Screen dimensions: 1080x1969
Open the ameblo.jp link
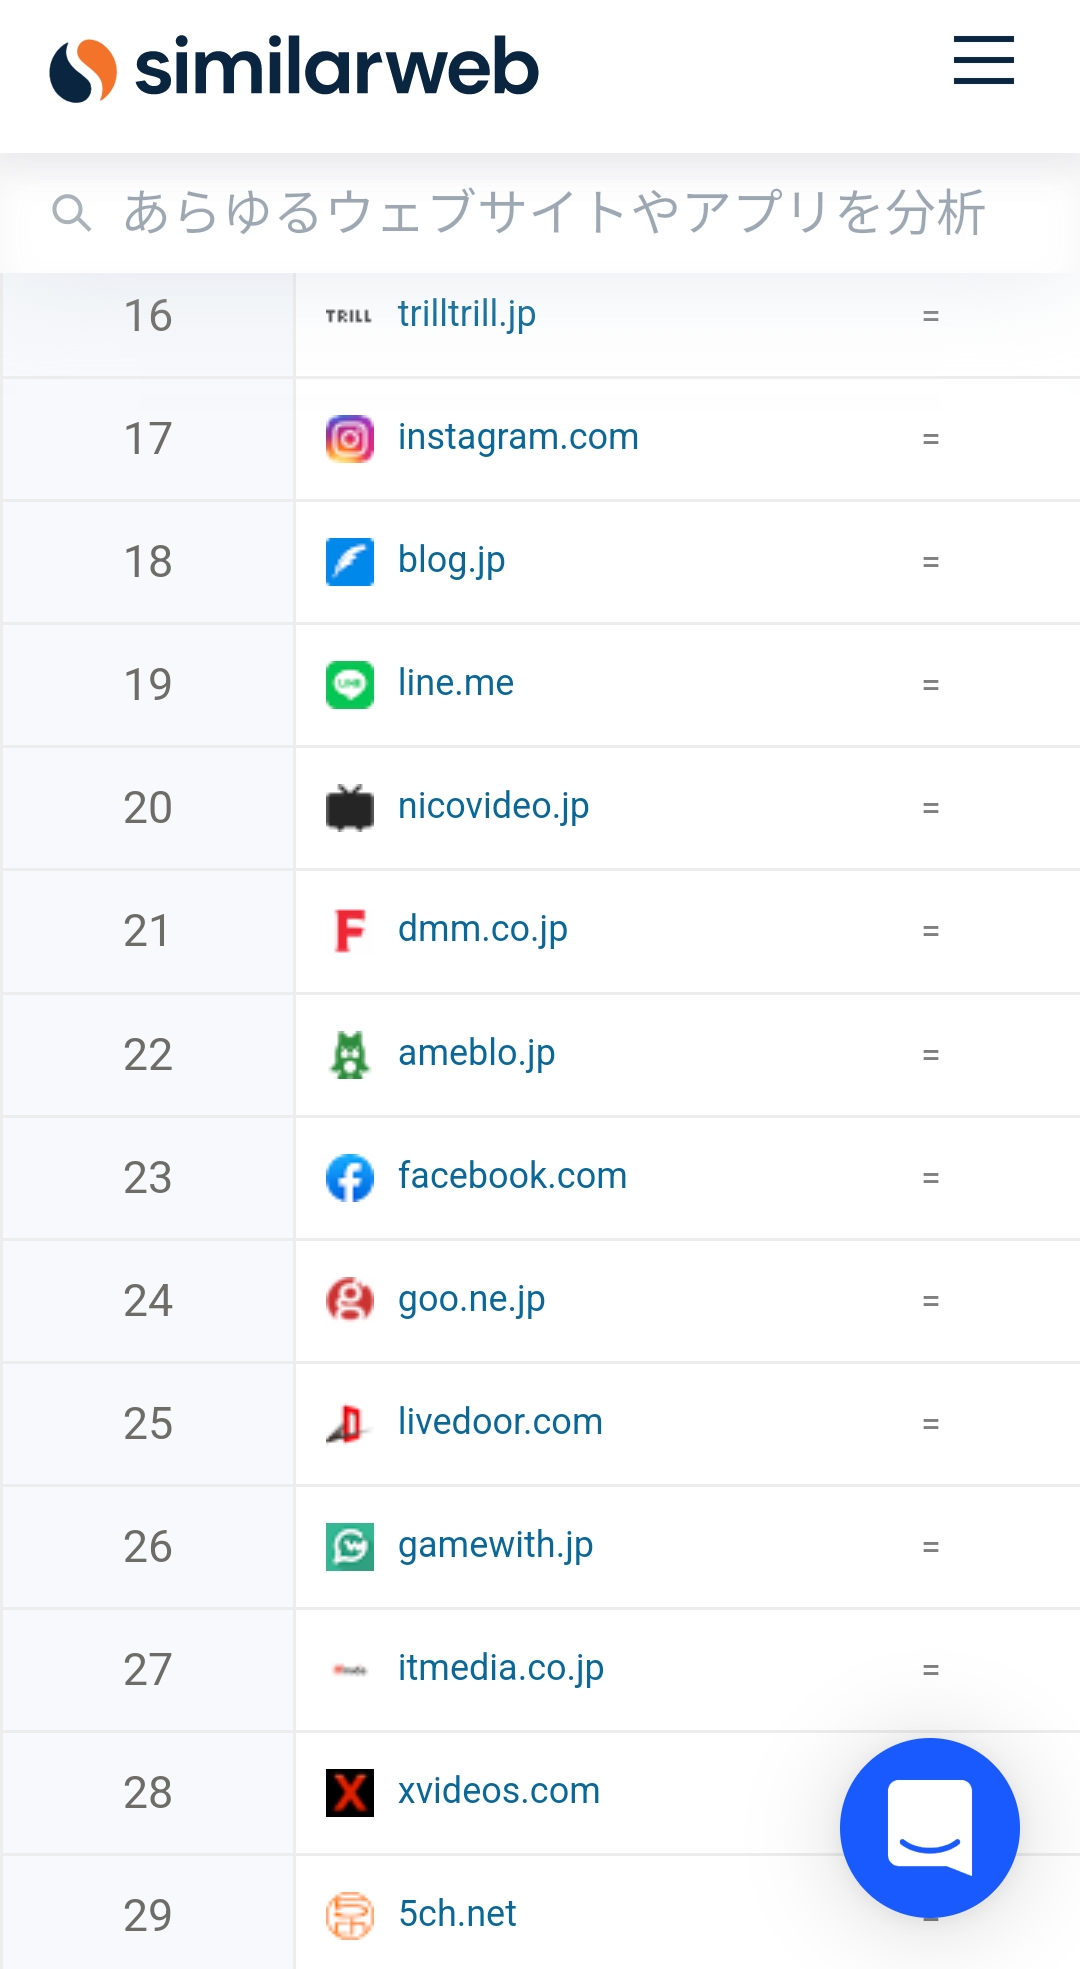pyautogui.click(x=477, y=1054)
